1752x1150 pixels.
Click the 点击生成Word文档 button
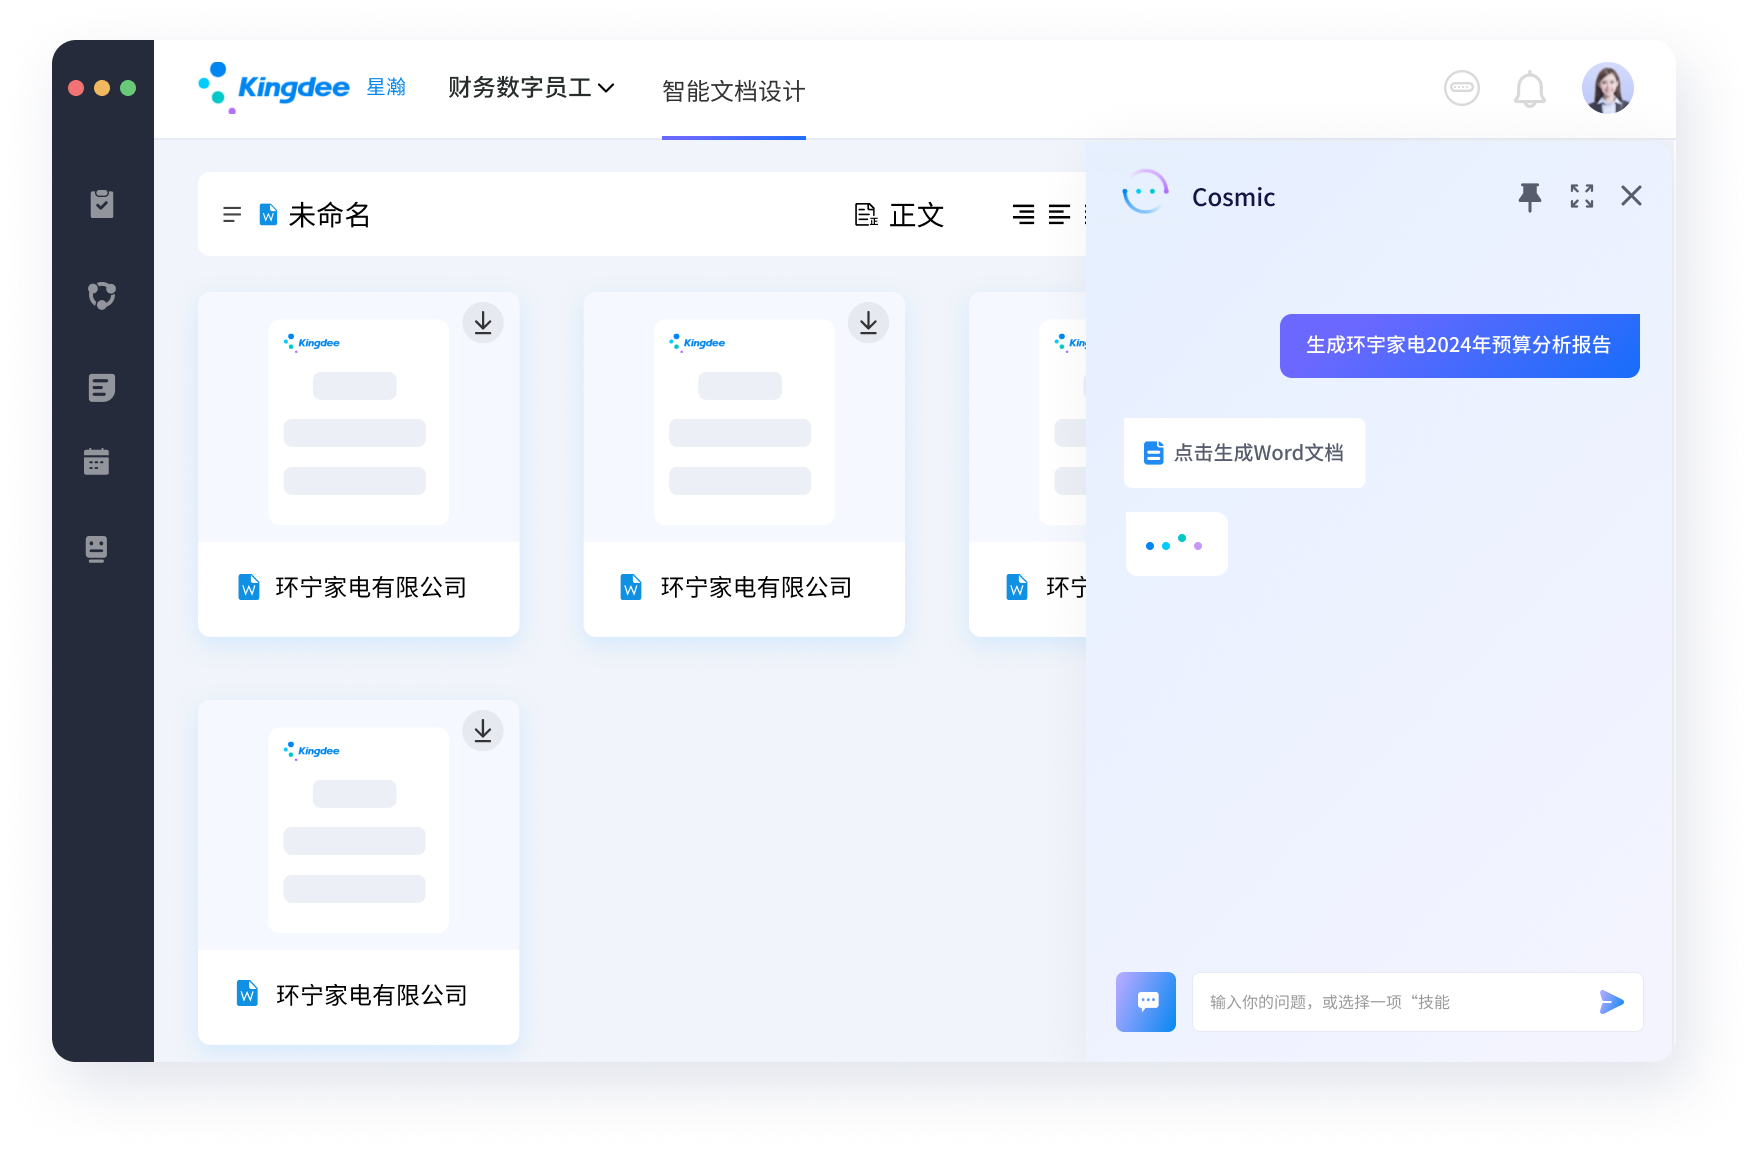(1244, 453)
